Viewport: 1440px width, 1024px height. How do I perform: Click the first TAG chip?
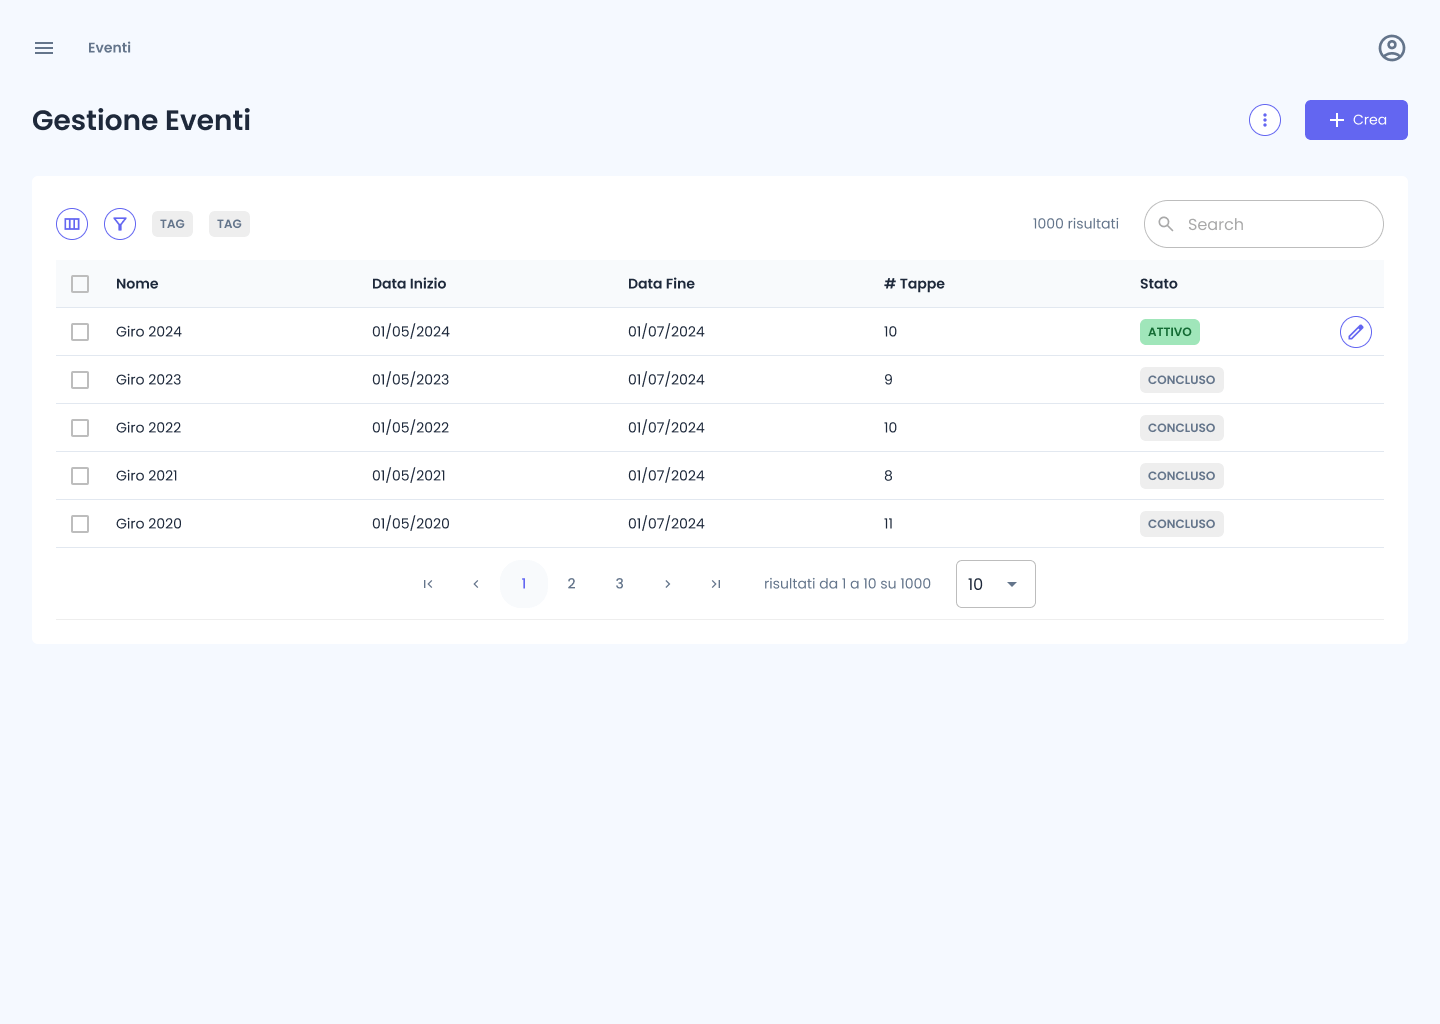pos(172,224)
